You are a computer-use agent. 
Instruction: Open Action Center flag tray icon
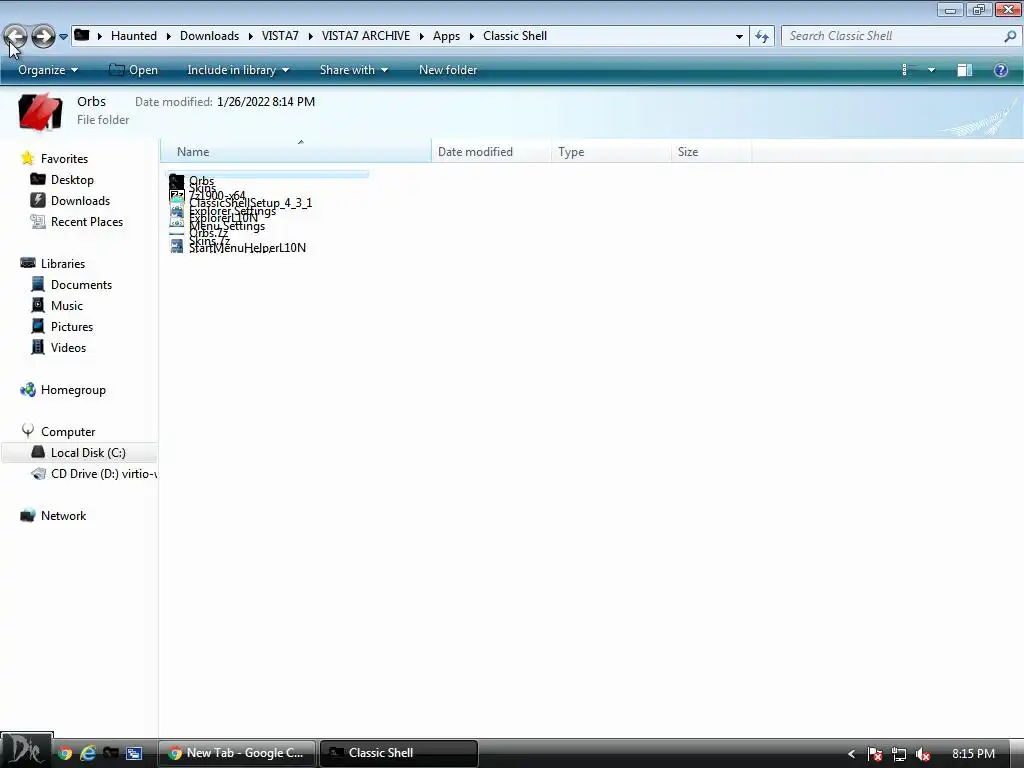pyautogui.click(x=874, y=754)
